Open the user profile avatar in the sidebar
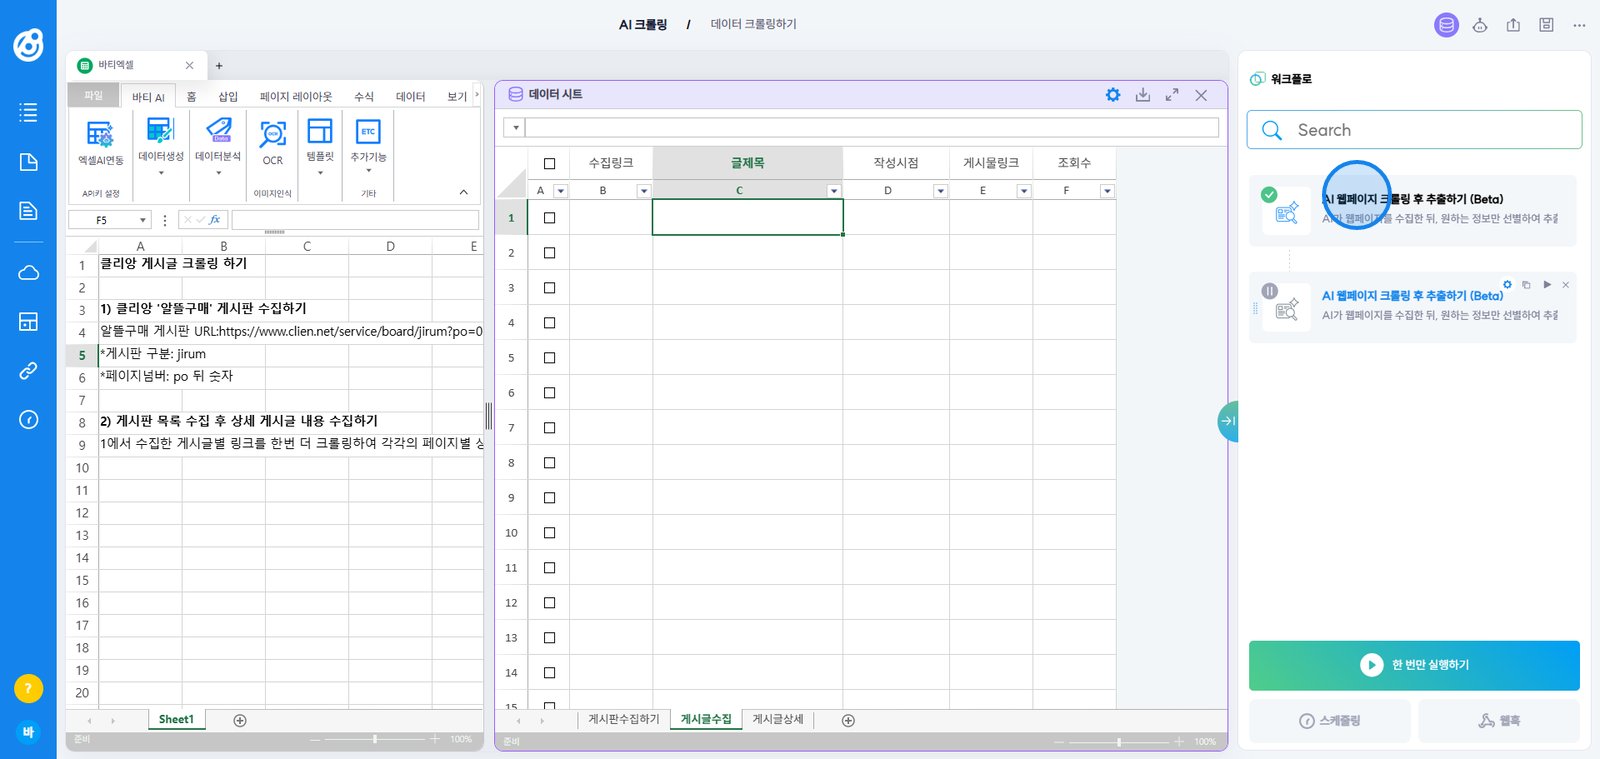Image resolution: width=1600 pixels, height=759 pixels. (28, 732)
